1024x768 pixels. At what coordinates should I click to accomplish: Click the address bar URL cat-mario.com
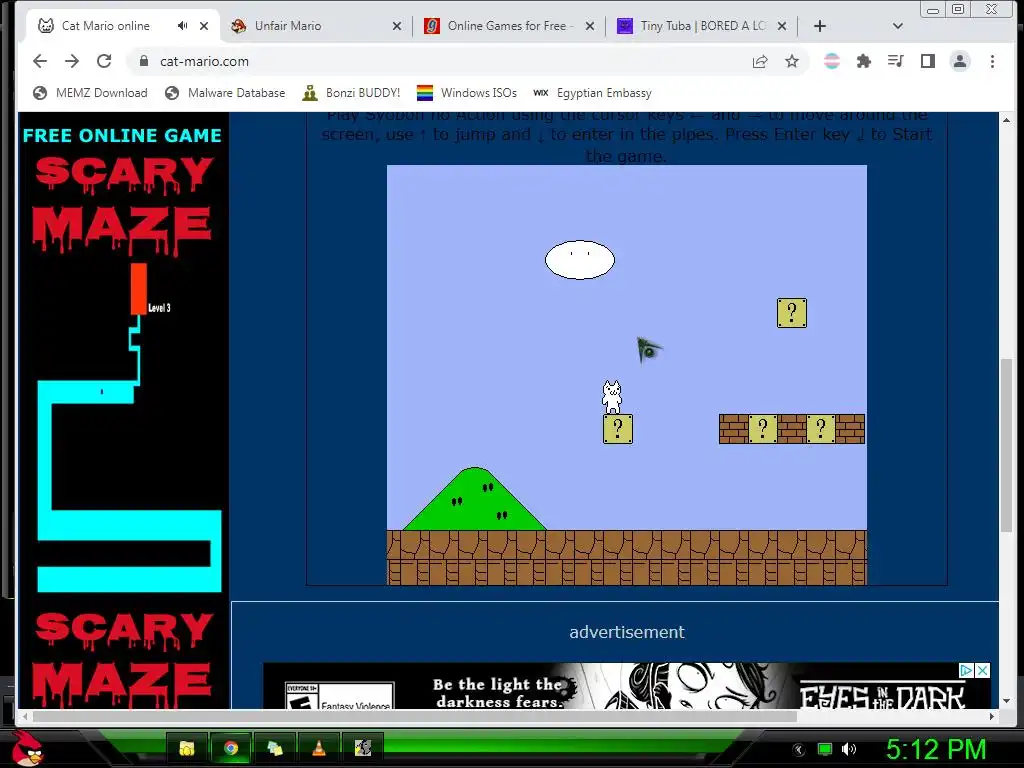[x=204, y=61]
